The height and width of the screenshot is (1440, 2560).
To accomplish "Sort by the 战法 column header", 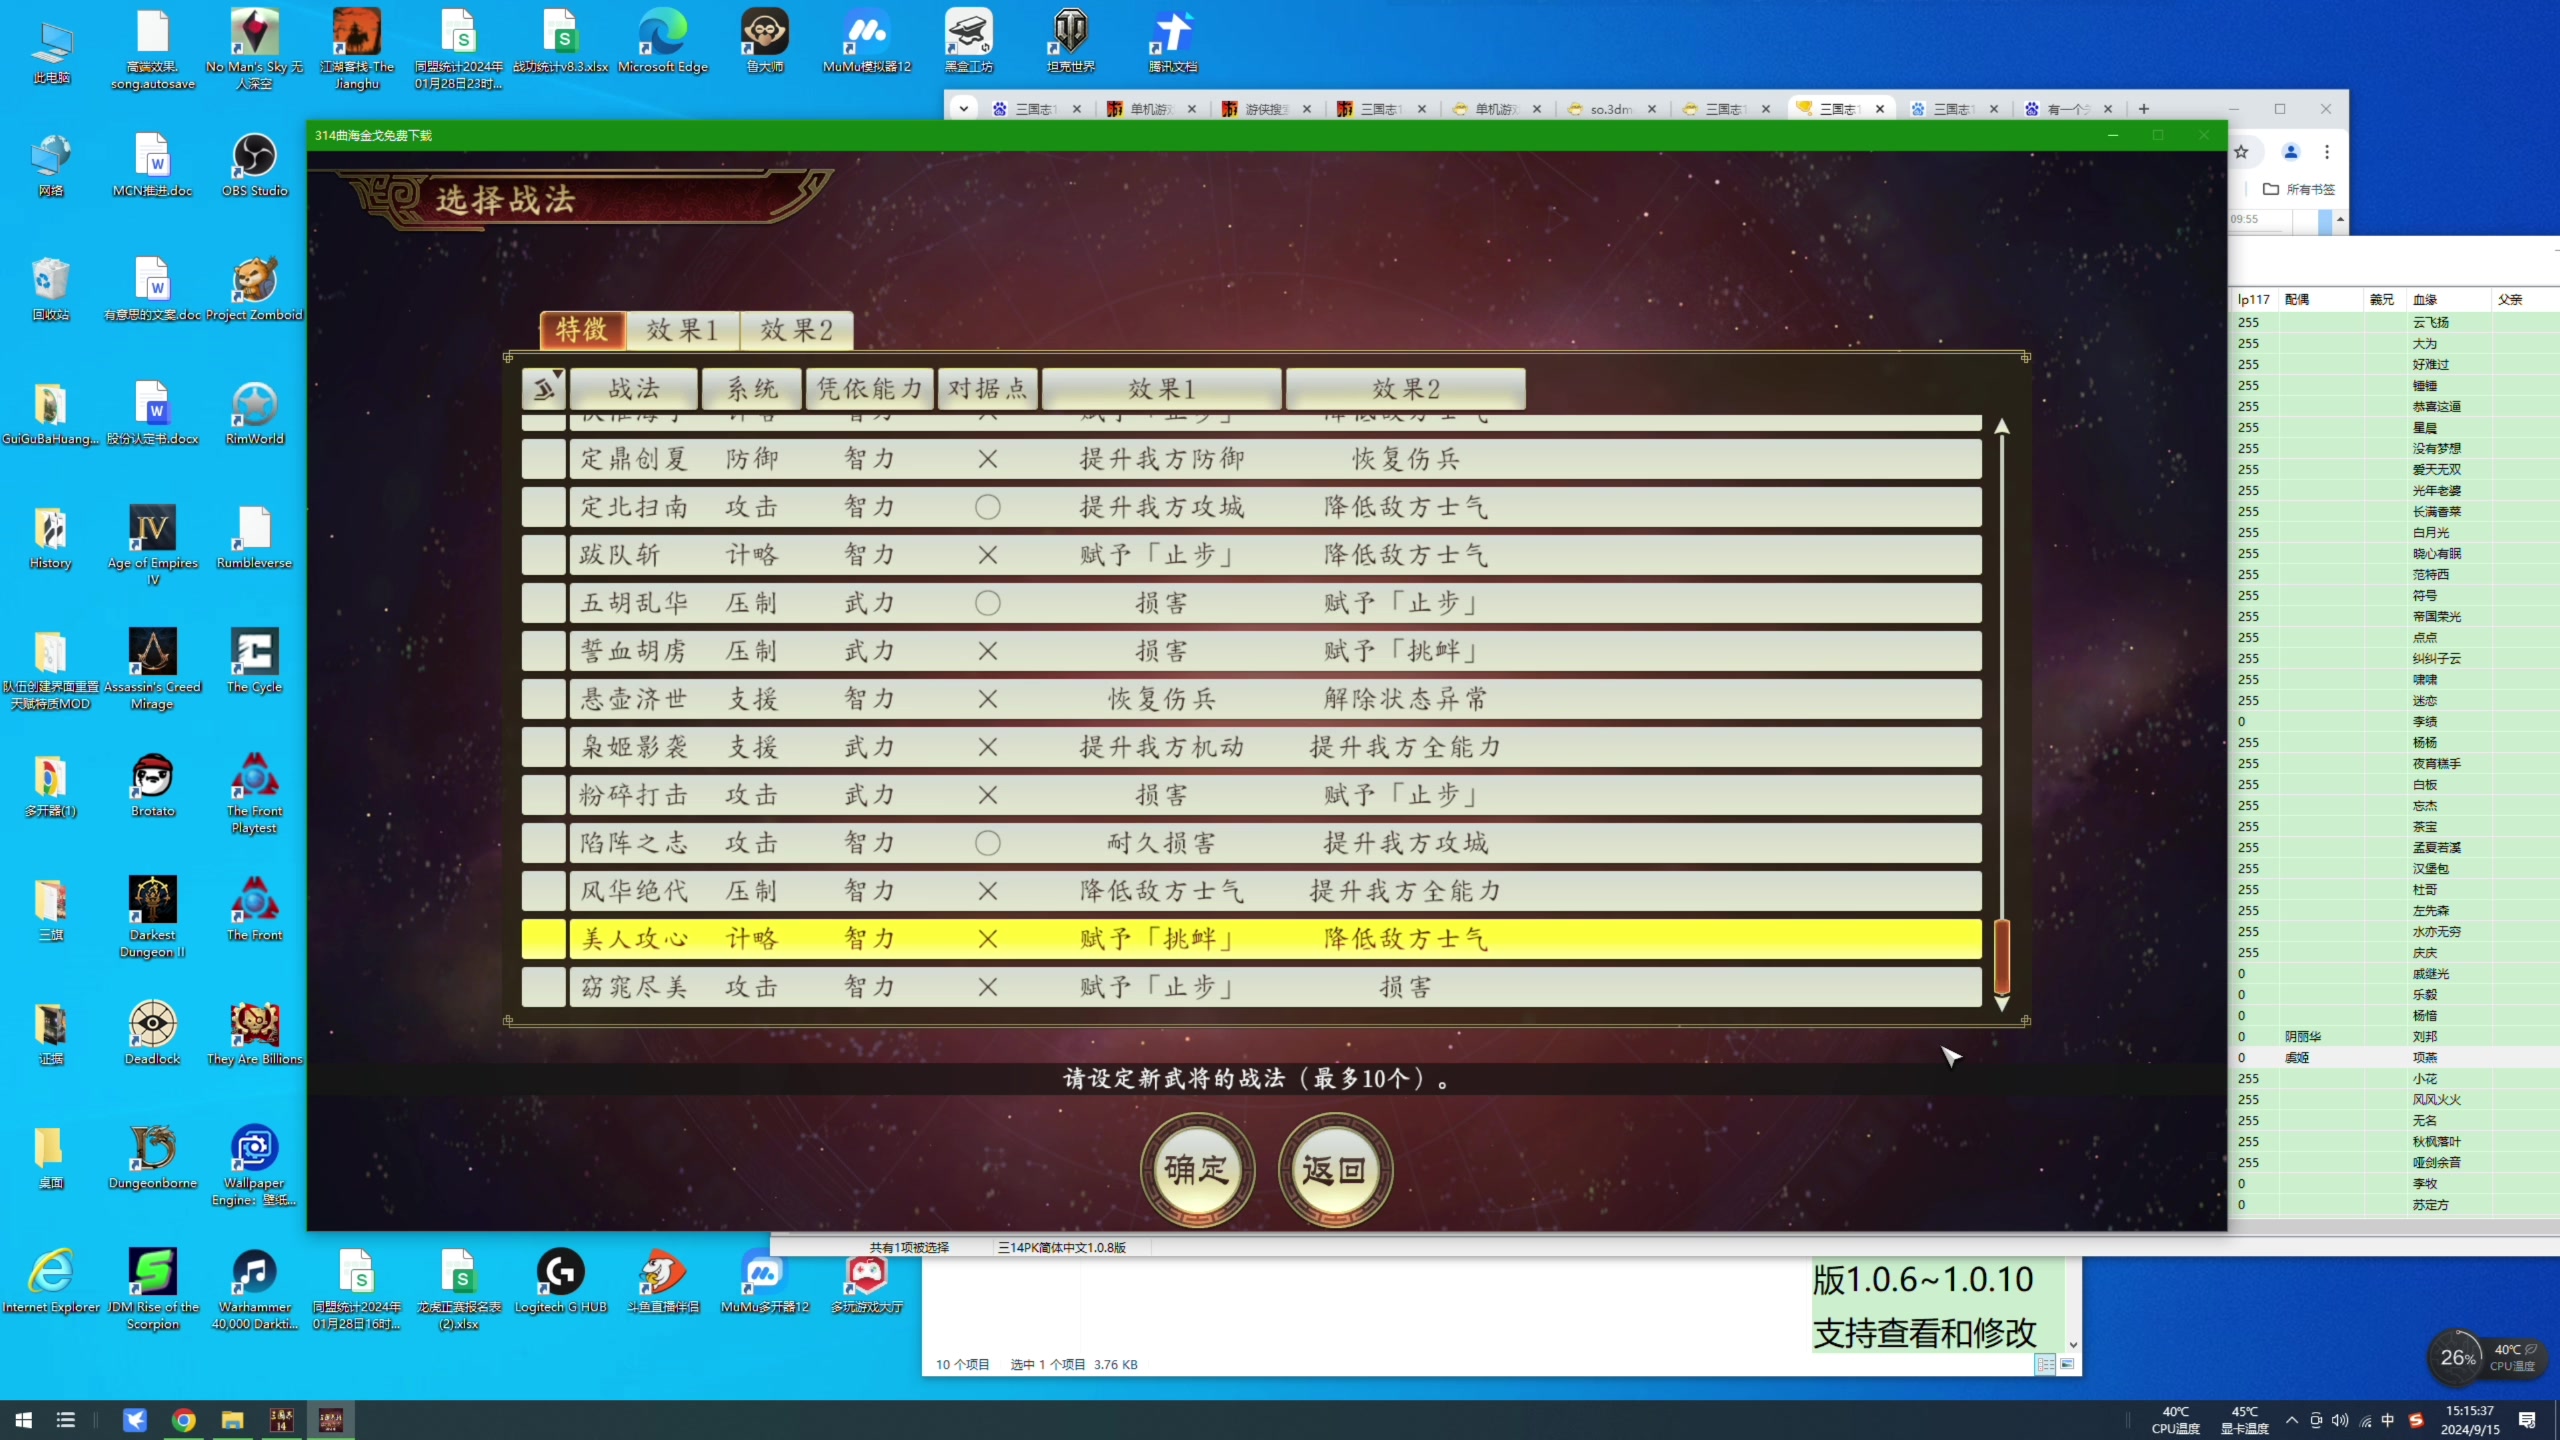I will tap(634, 388).
